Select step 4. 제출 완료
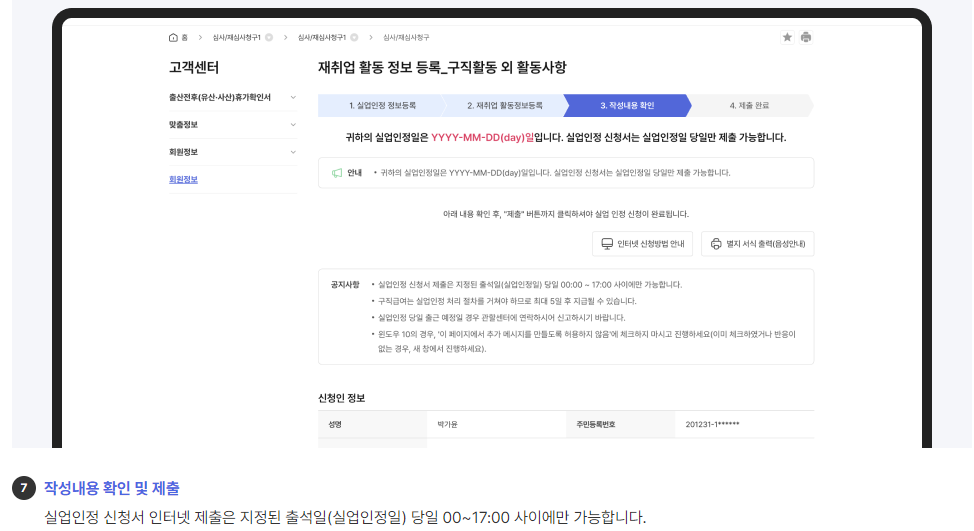The width and height of the screenshot is (974, 531). point(749,106)
